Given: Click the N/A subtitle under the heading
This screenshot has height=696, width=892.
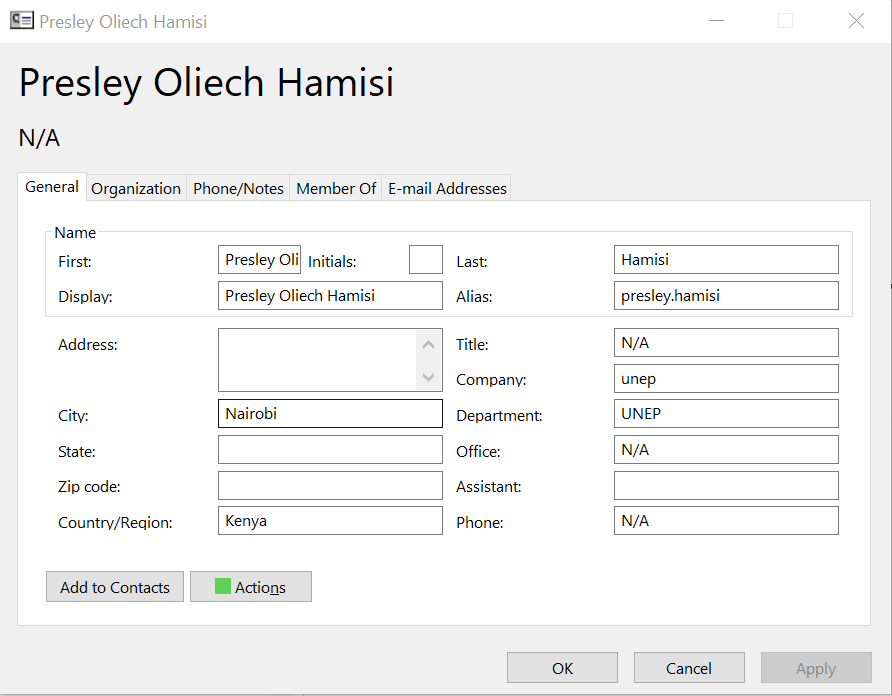Looking at the screenshot, I should (39, 138).
